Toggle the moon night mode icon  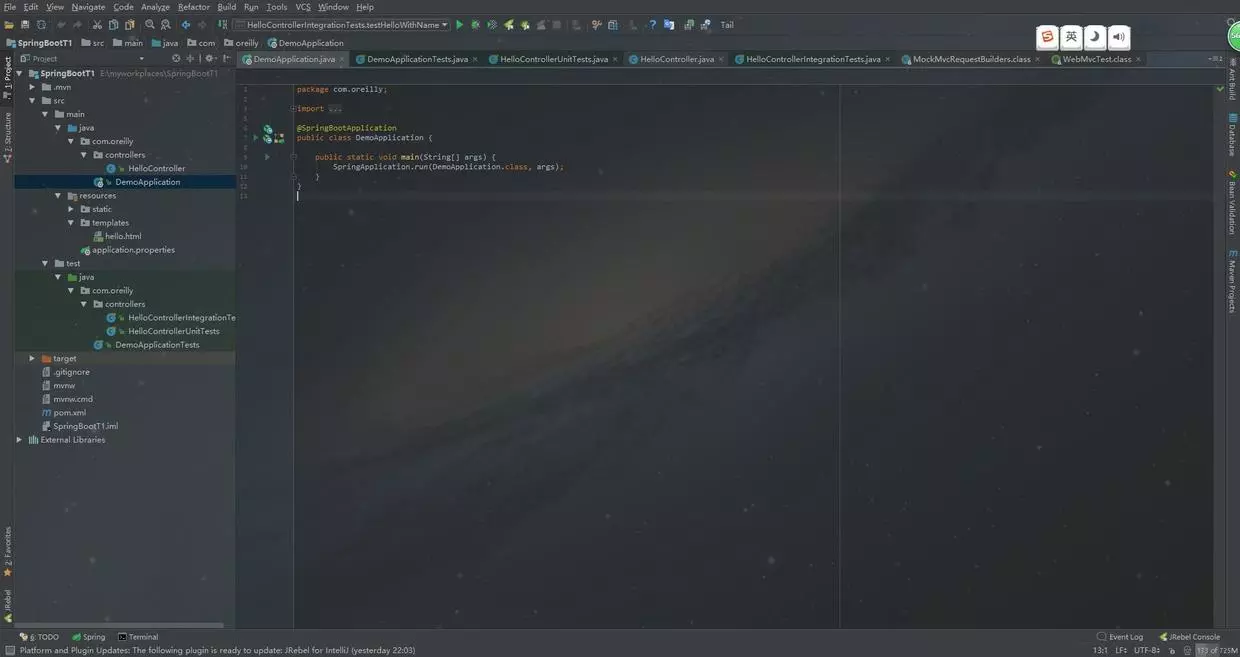1095,37
